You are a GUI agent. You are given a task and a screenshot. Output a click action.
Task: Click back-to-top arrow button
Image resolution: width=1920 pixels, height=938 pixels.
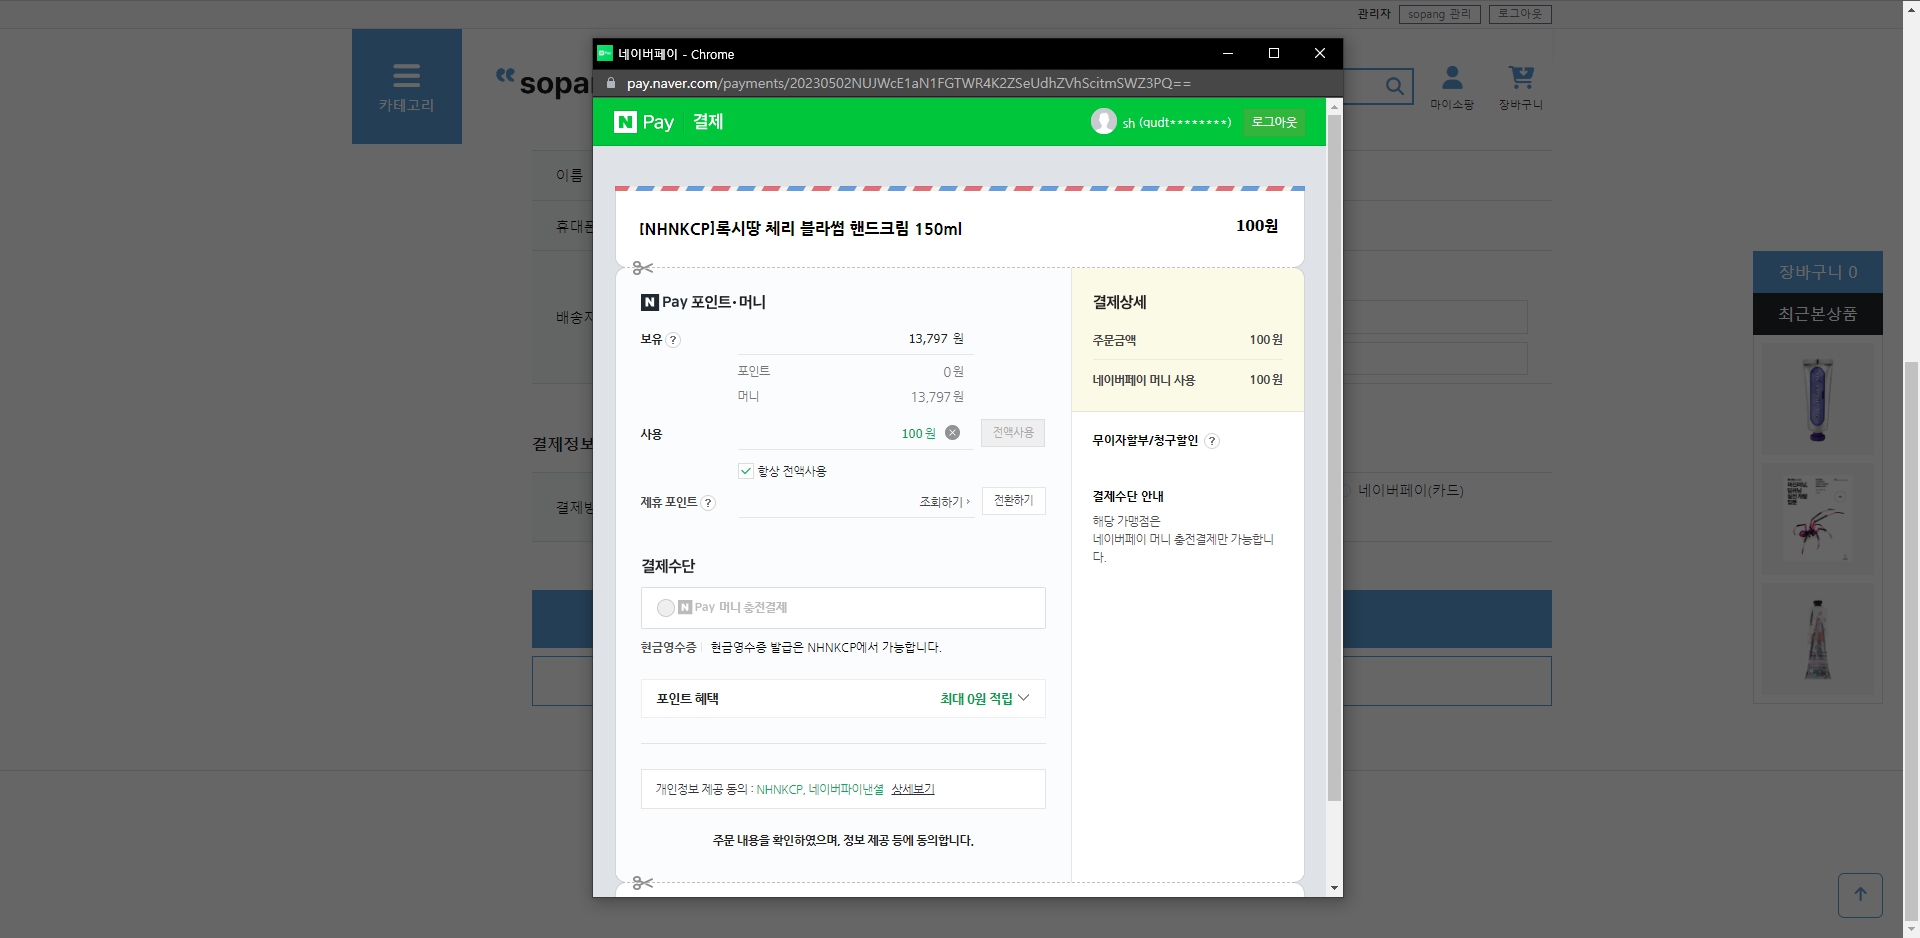click(1860, 895)
